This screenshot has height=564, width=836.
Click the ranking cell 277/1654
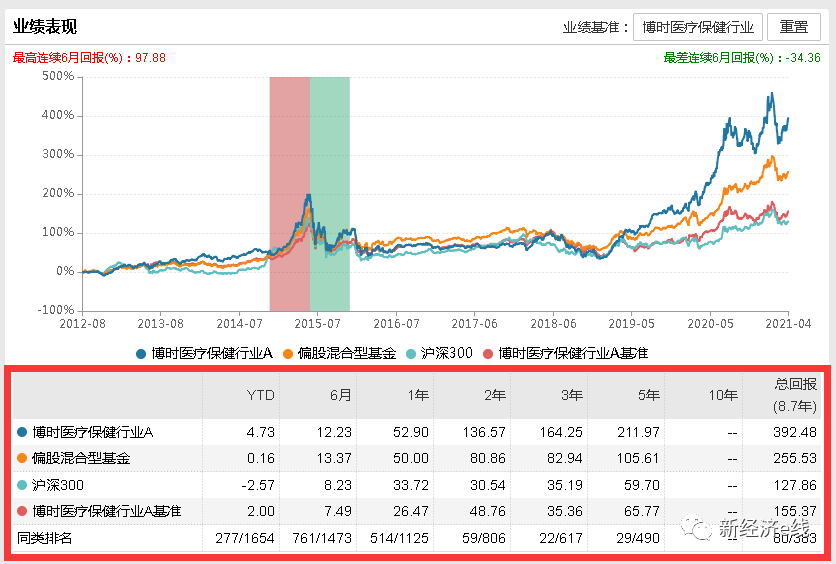coord(245,538)
